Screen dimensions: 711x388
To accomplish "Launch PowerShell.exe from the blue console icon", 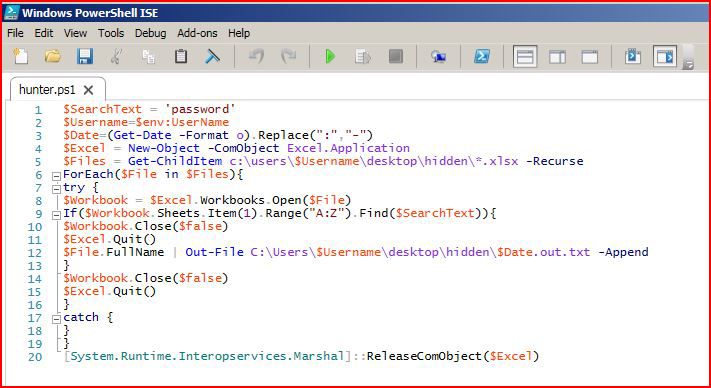I will click(x=481, y=57).
